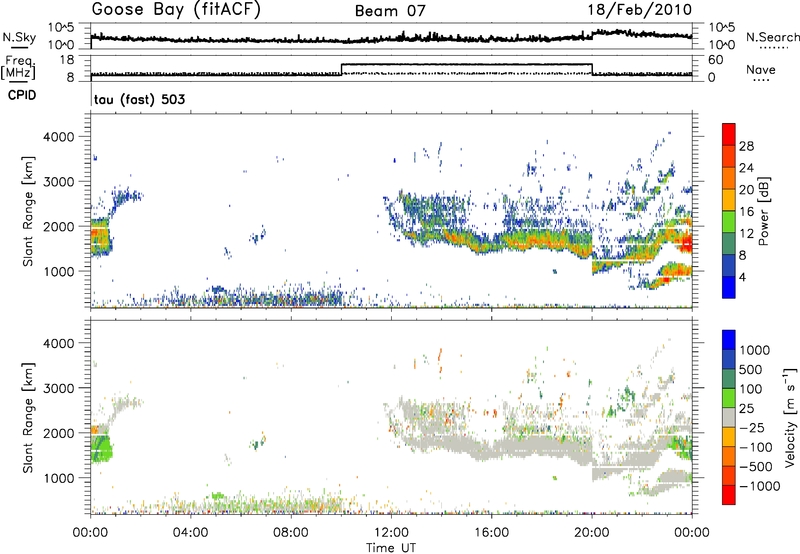
Task: Pick the red segment below -1000 on Velocity colorbar
Action: tap(729, 495)
